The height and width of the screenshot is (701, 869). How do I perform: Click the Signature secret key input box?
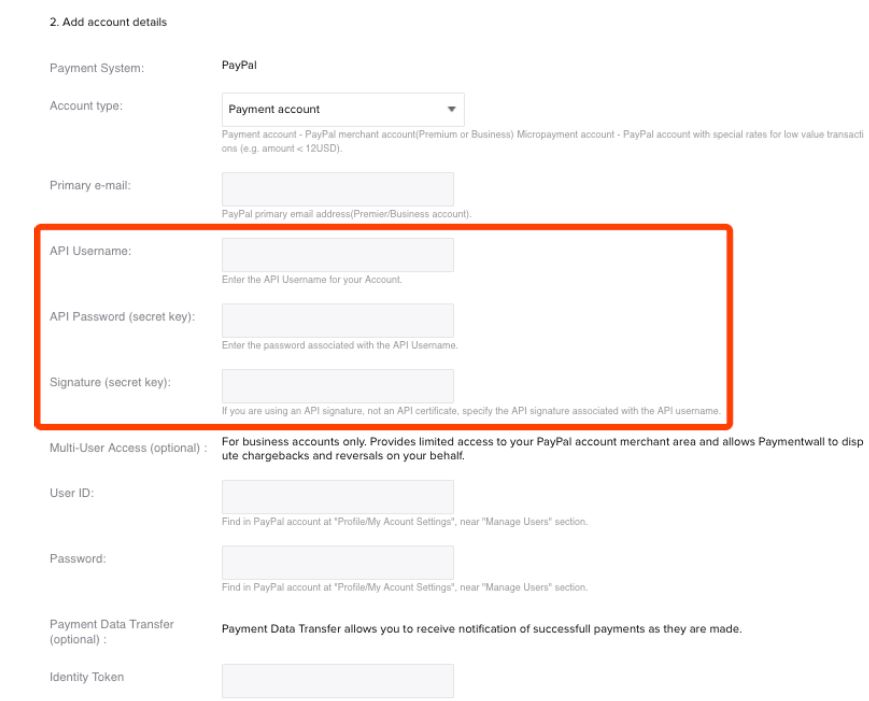tap(338, 386)
